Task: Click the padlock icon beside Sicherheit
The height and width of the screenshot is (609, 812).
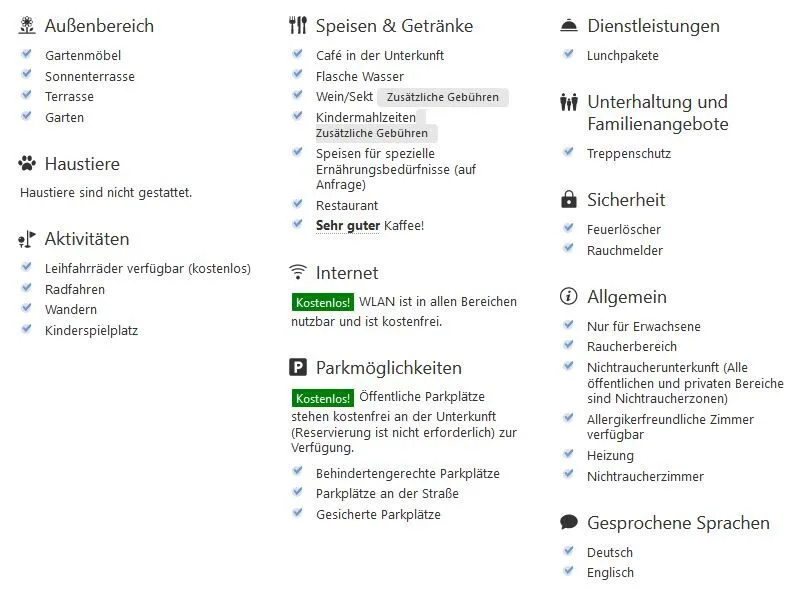Action: (x=569, y=199)
